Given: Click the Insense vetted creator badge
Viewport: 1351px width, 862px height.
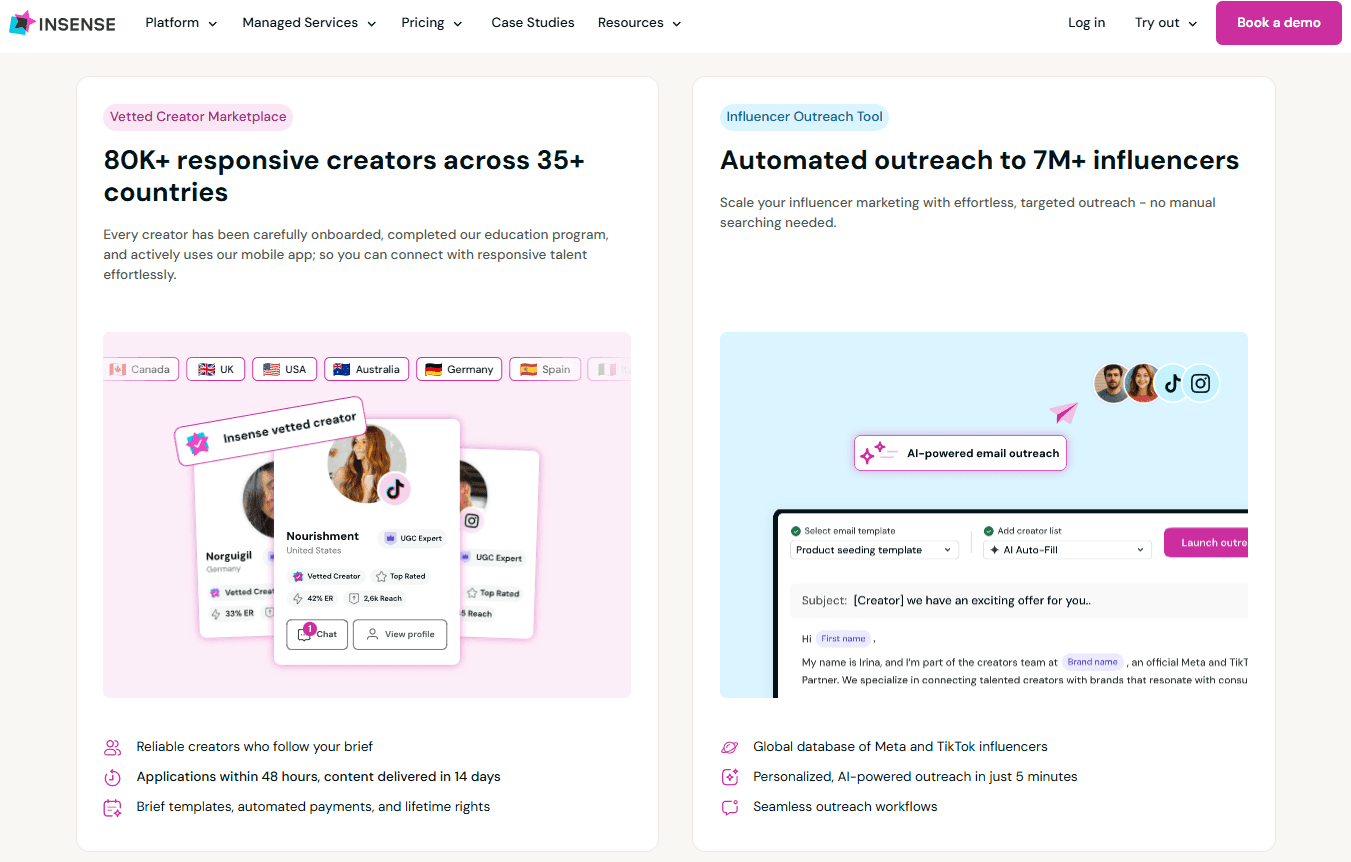Looking at the screenshot, I should pos(271,432).
